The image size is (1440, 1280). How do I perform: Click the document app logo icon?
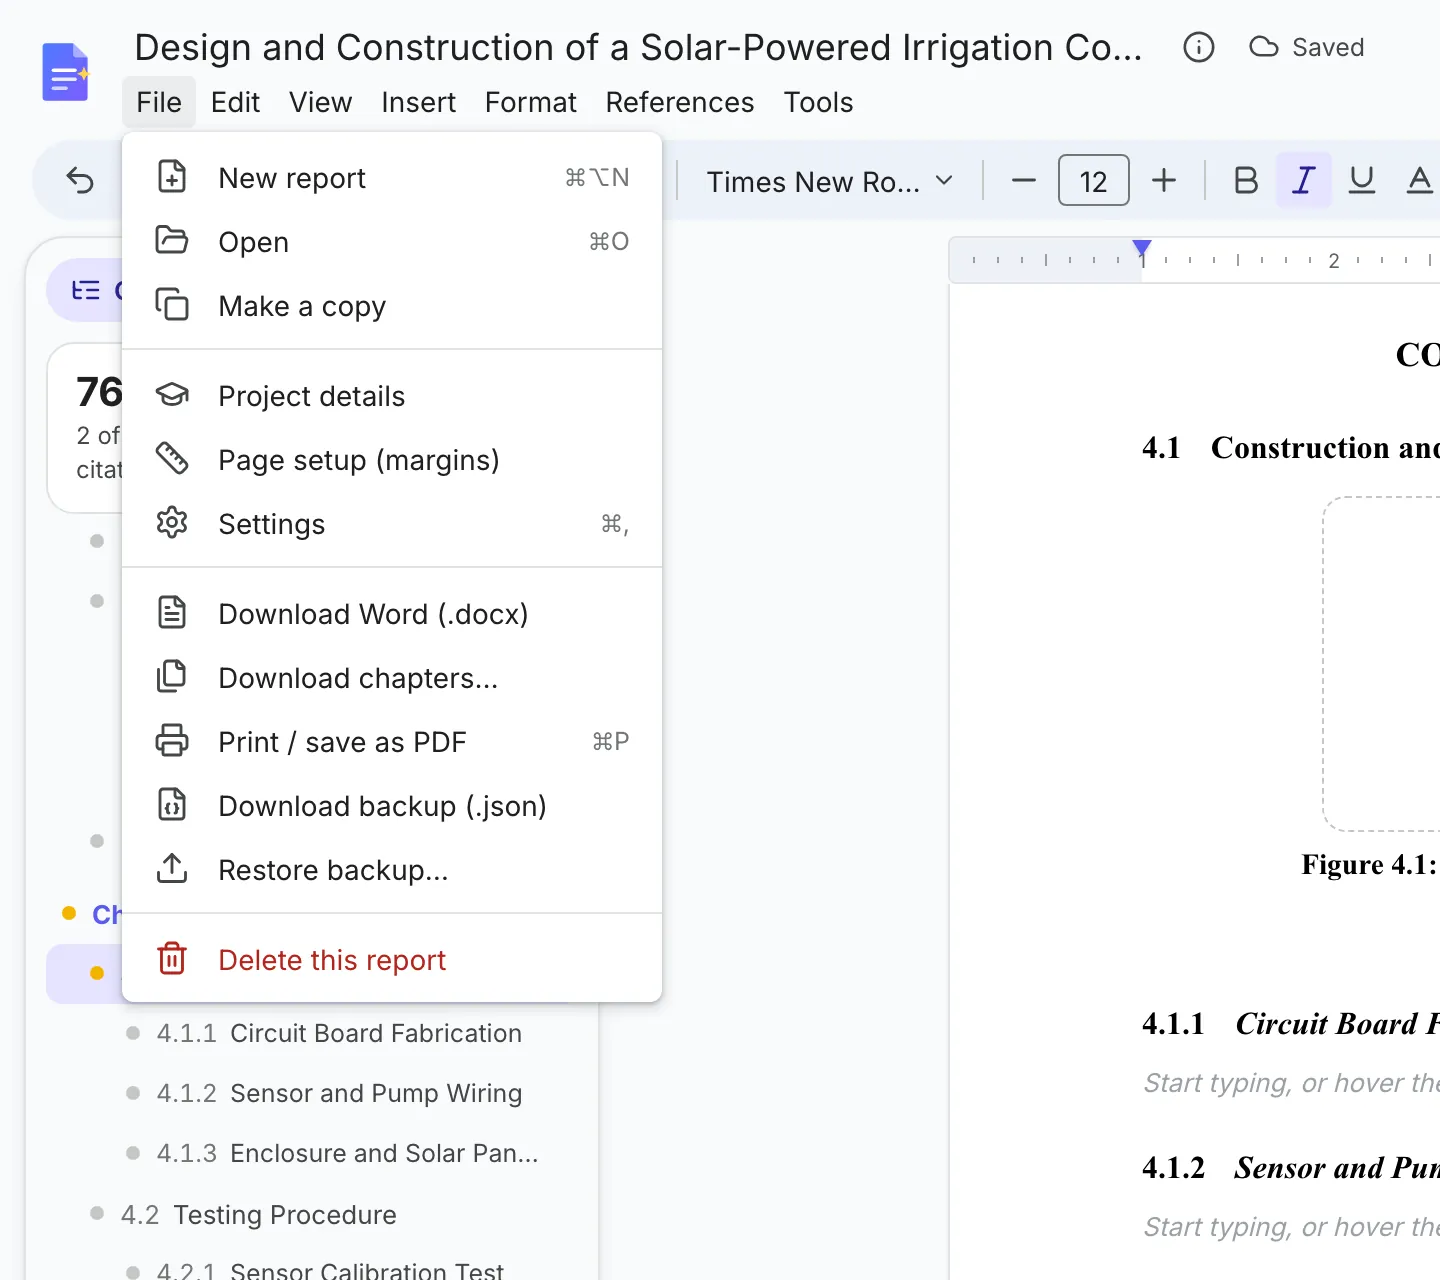(x=66, y=72)
